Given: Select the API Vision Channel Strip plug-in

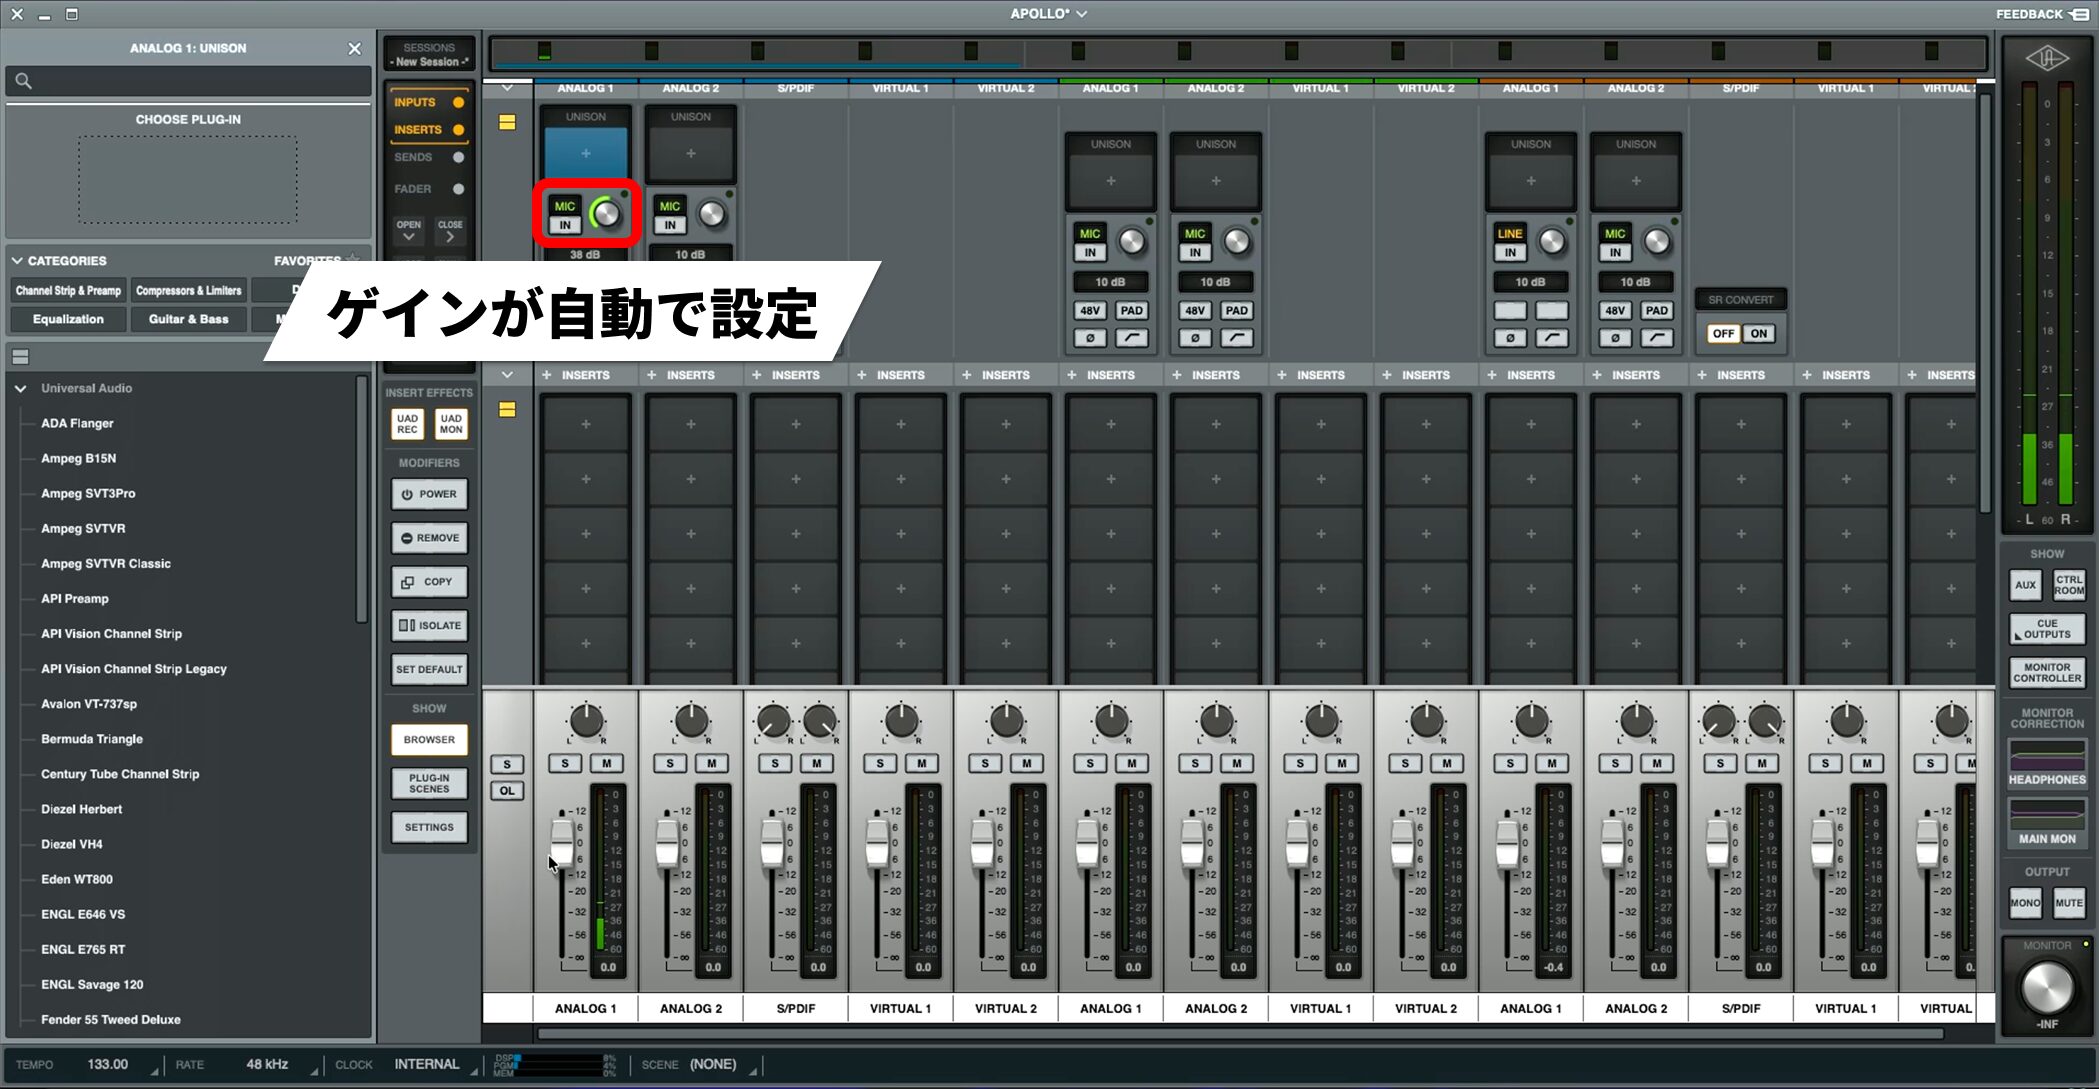Looking at the screenshot, I should point(111,634).
